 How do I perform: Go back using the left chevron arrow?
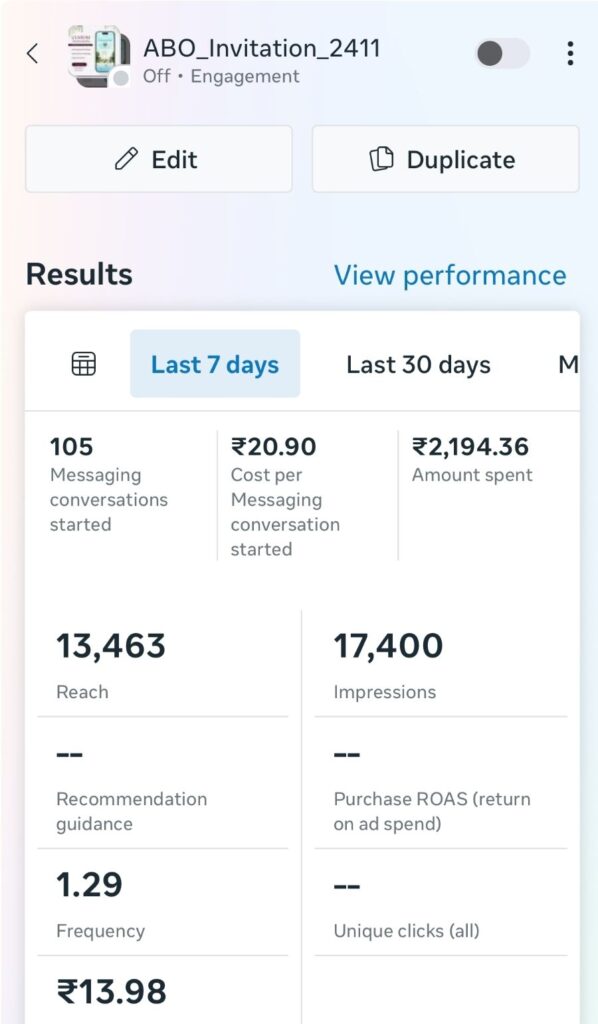click(x=33, y=53)
